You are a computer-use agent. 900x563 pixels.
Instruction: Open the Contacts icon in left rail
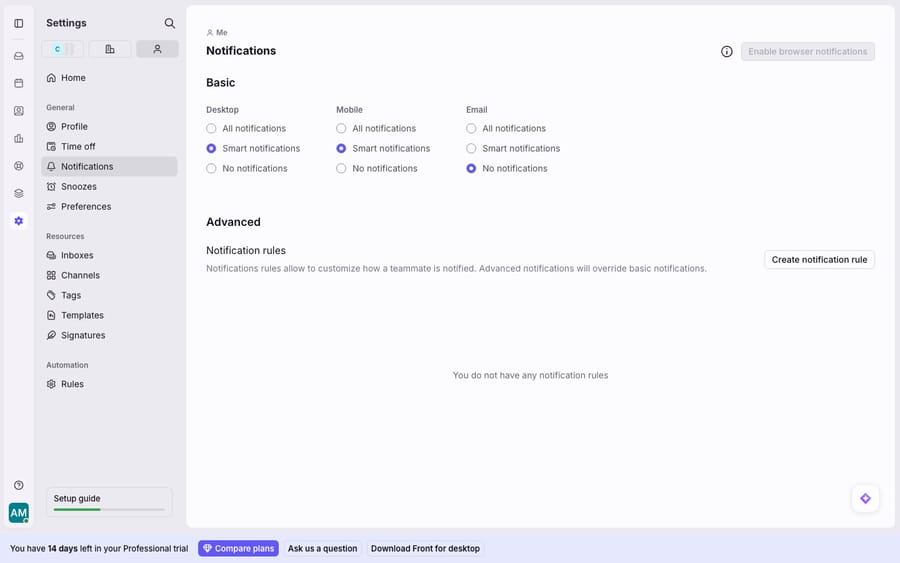(18, 111)
